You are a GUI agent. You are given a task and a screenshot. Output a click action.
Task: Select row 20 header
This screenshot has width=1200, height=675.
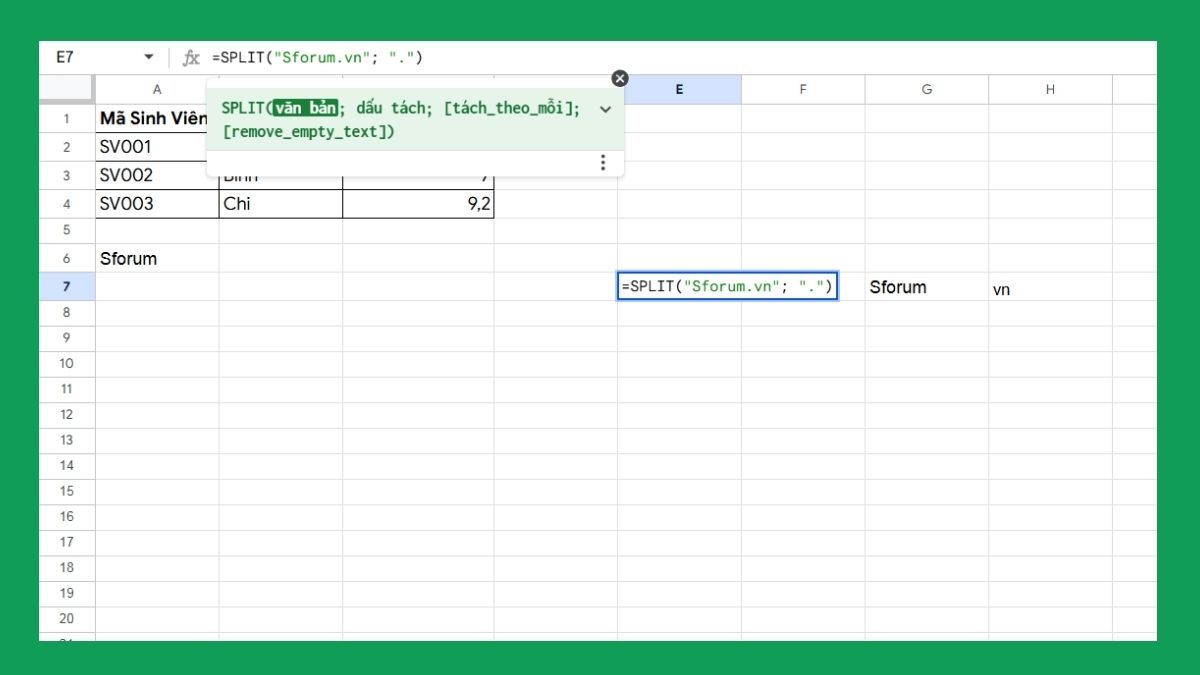tap(66, 618)
